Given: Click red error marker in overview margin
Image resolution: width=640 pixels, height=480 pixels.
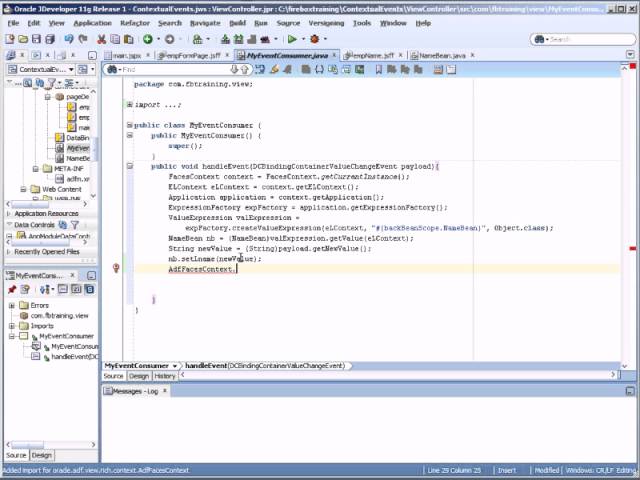Looking at the screenshot, I should [633, 248].
